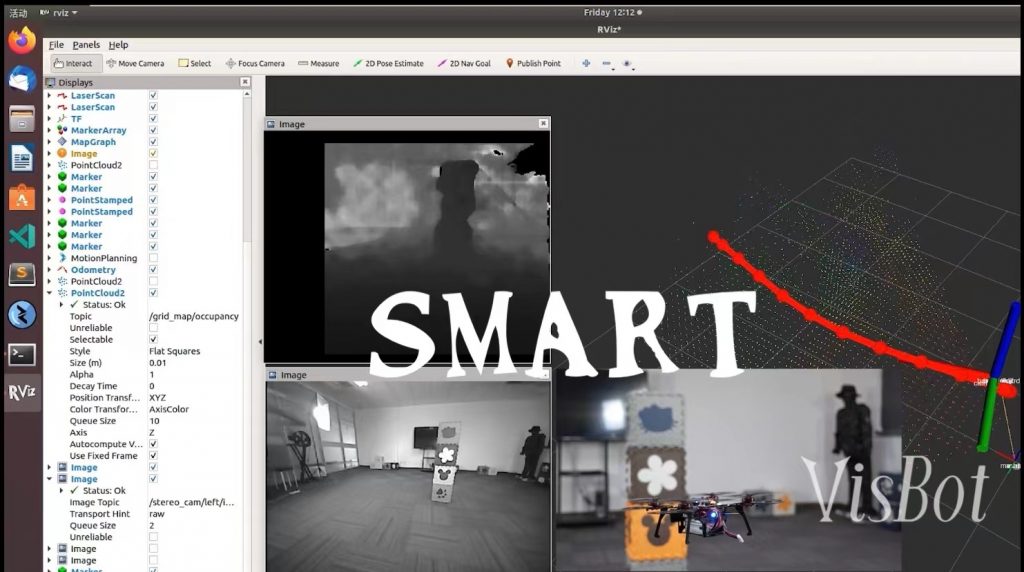The height and width of the screenshot is (572, 1024).
Task: Open the File menu
Action: [56, 45]
